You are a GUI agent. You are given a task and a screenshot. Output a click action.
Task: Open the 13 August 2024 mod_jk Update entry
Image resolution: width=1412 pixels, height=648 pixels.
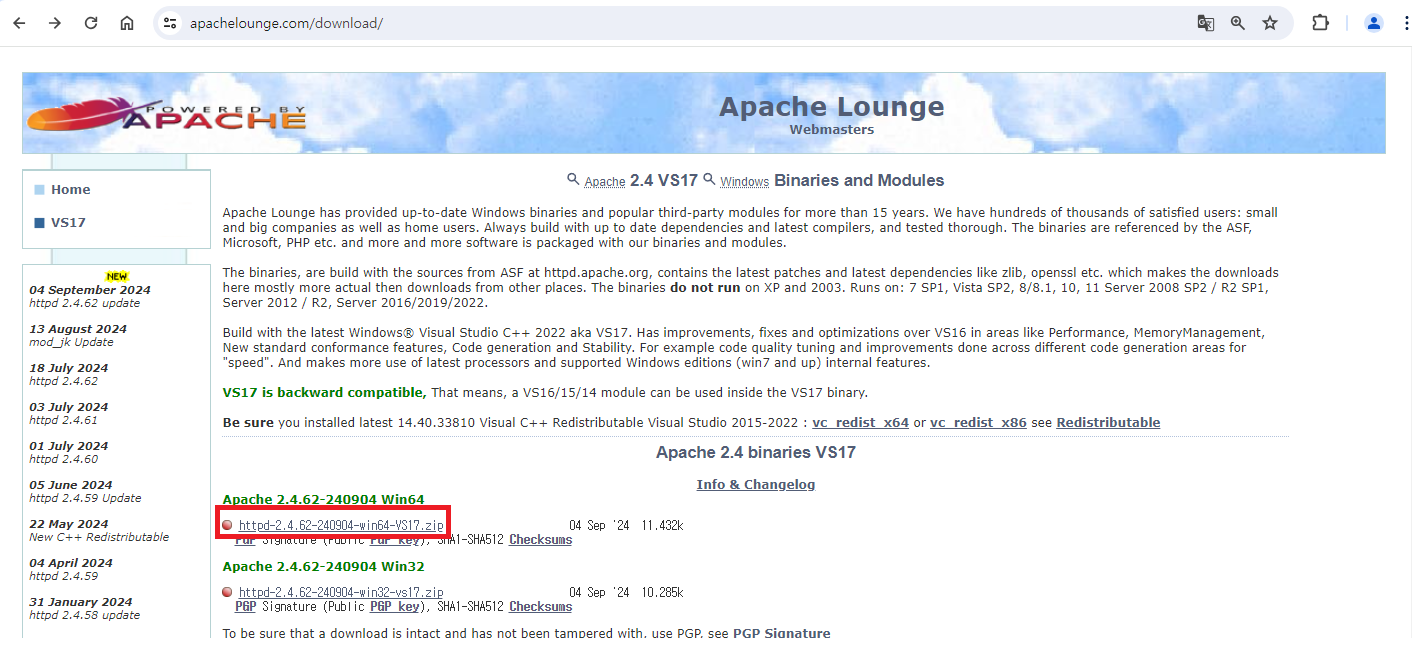[x=78, y=335]
